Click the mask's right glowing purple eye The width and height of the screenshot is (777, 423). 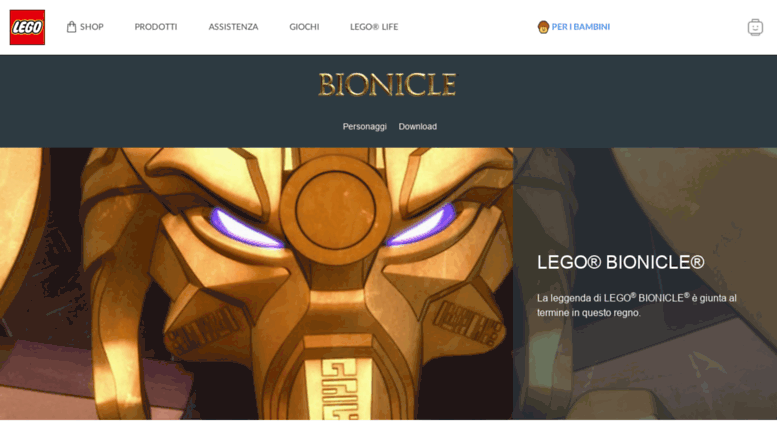pos(421,226)
